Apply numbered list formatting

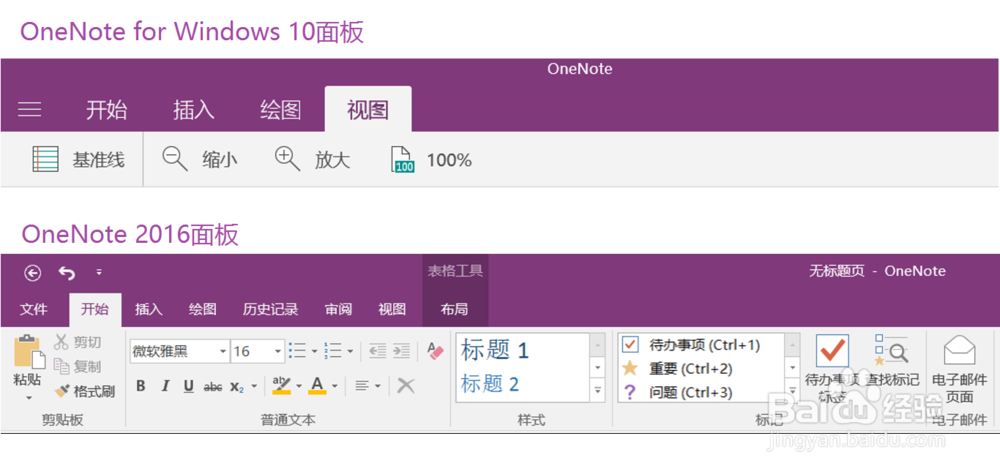tap(334, 350)
